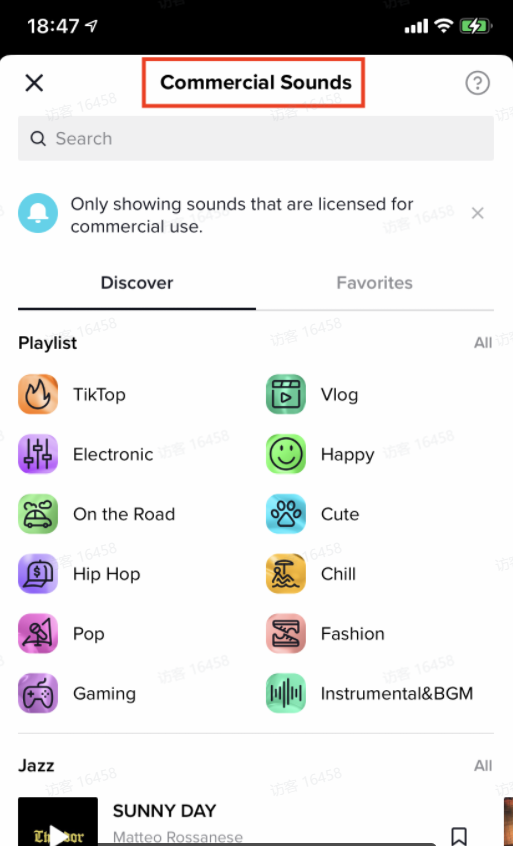513x846 pixels.
Task: Select the Discover tab
Action: click(x=137, y=283)
